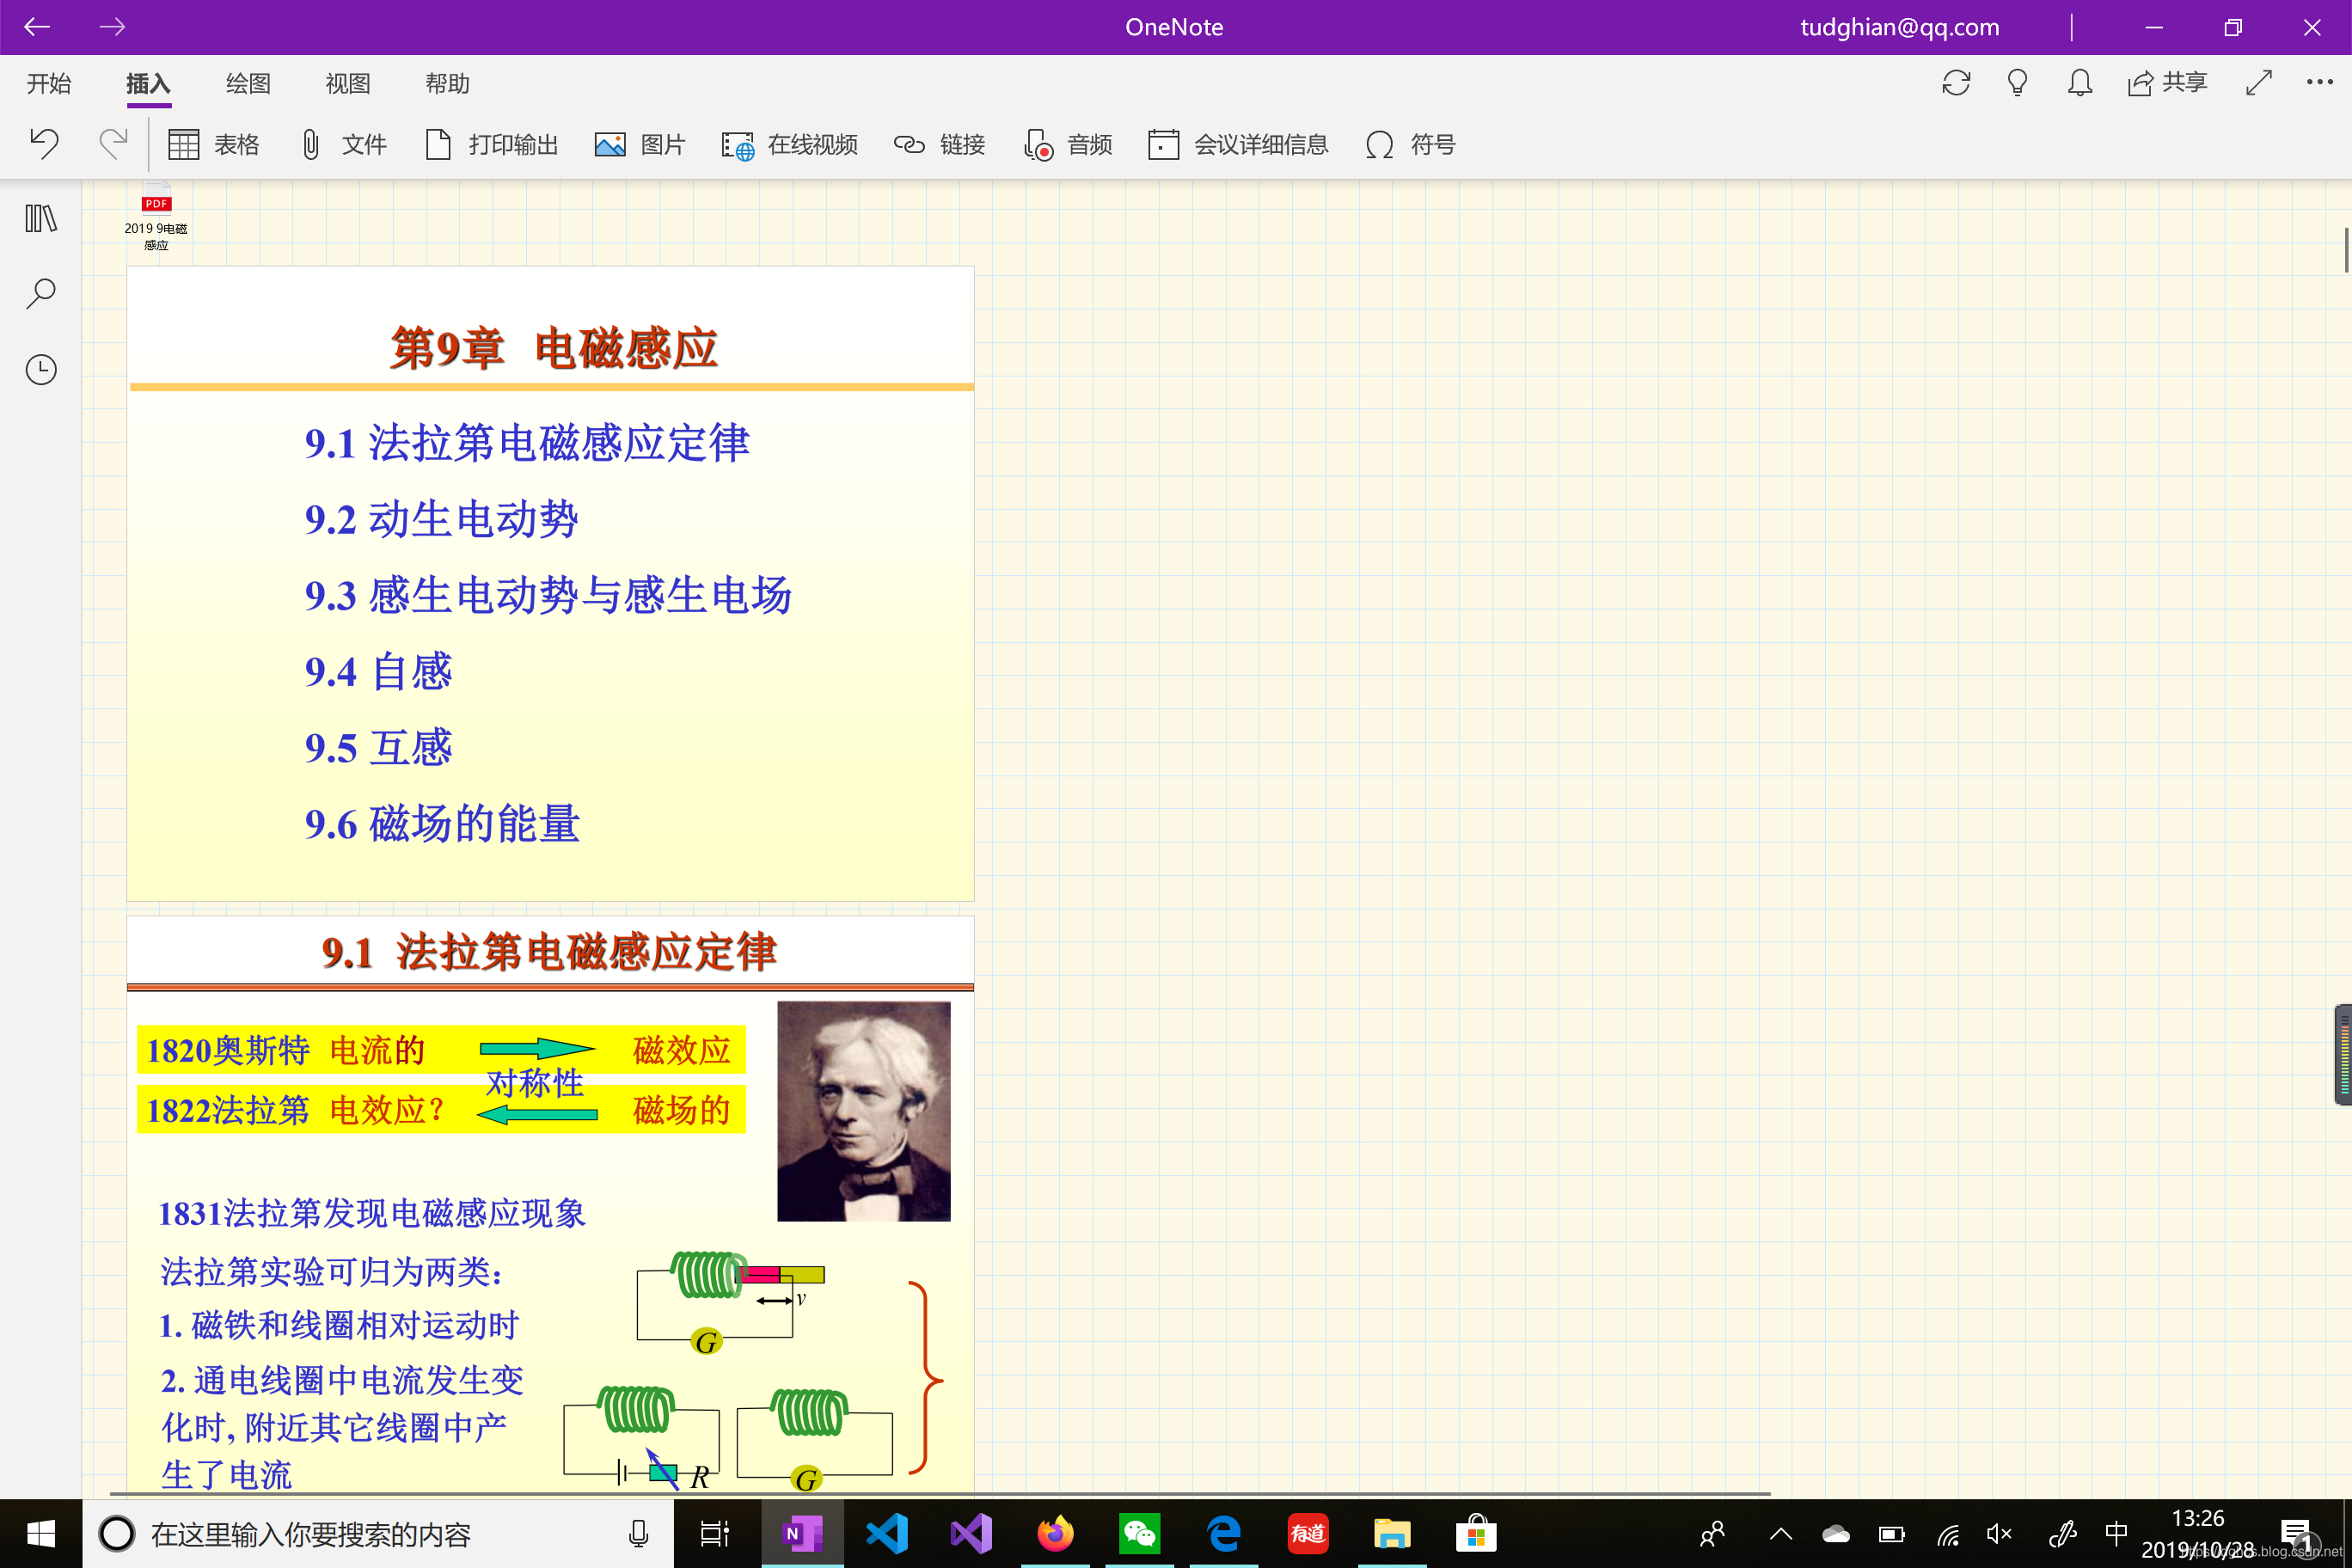
Task: Insert a hyperlink with the 链接 icon
Action: click(x=938, y=144)
